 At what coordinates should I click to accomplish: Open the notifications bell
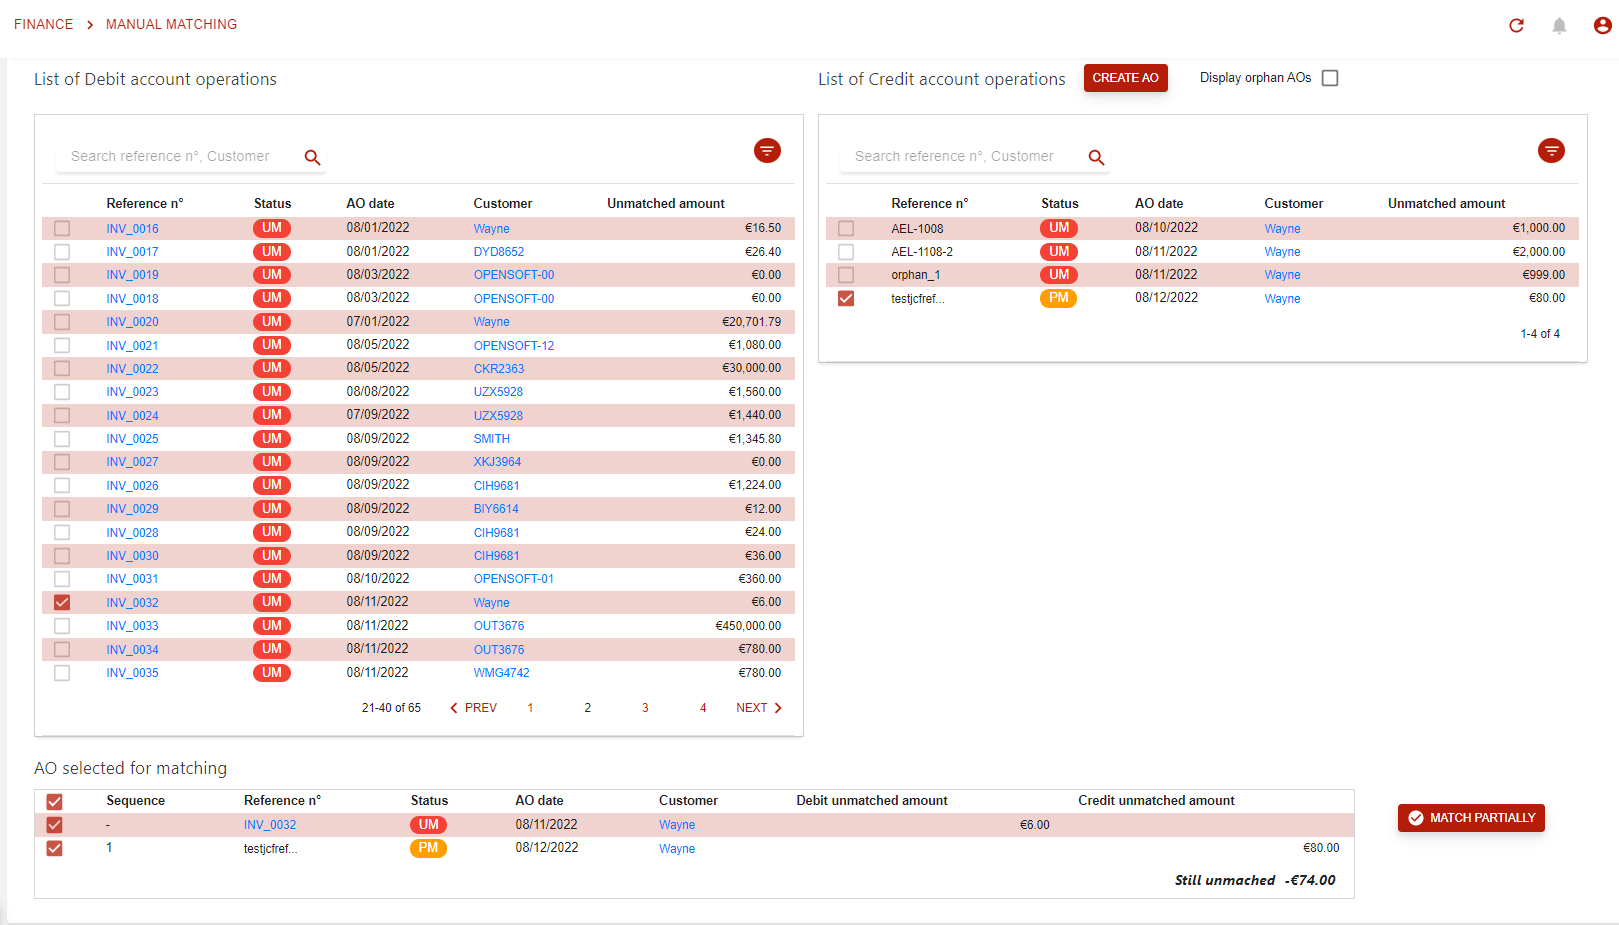[1559, 26]
